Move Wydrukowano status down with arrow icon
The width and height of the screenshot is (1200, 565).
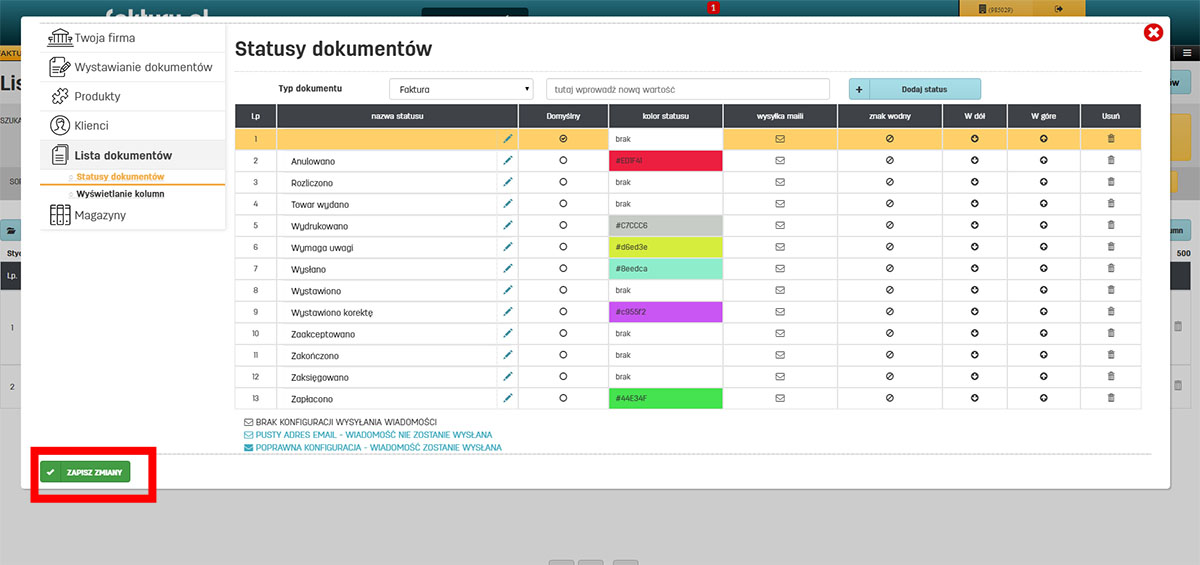coord(974,226)
